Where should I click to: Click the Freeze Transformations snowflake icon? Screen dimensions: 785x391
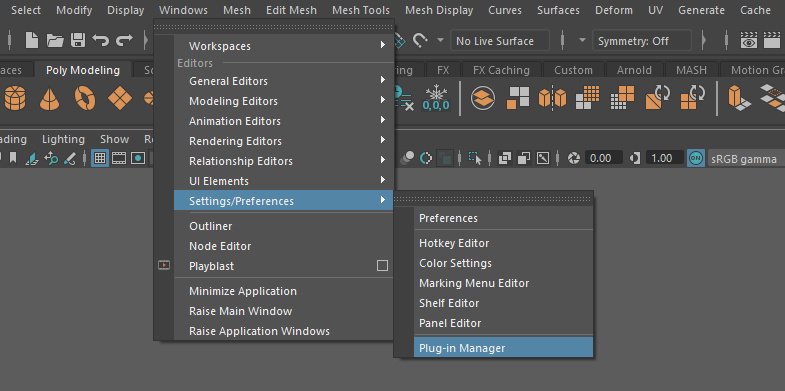[436, 98]
